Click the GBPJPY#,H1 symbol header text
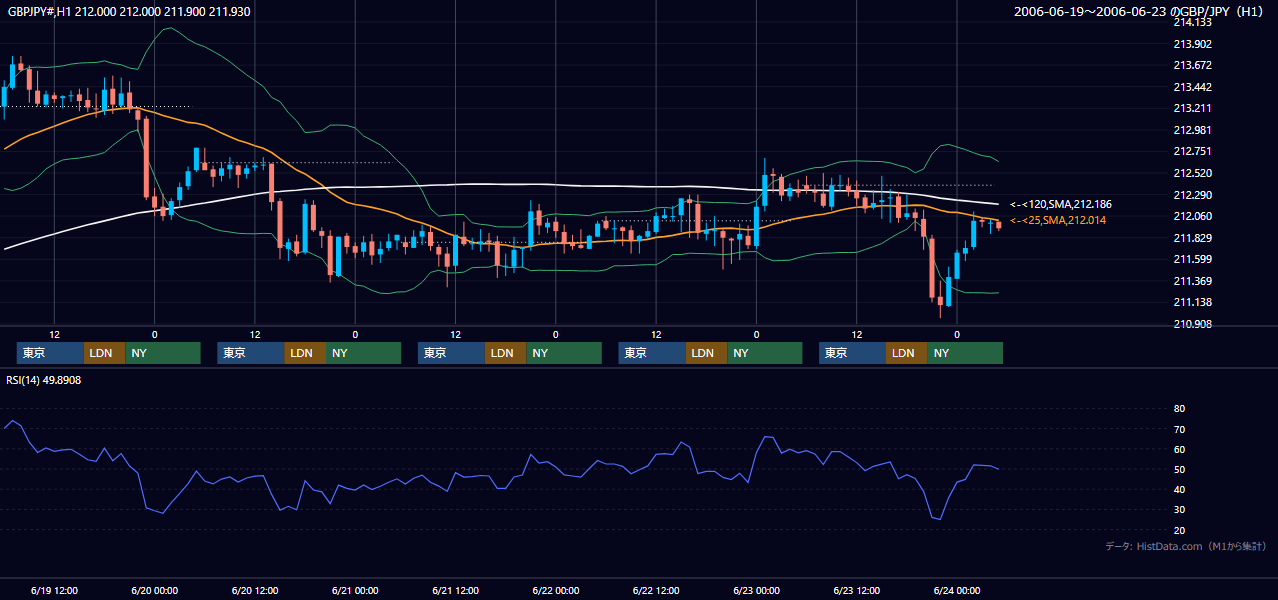 pos(128,11)
